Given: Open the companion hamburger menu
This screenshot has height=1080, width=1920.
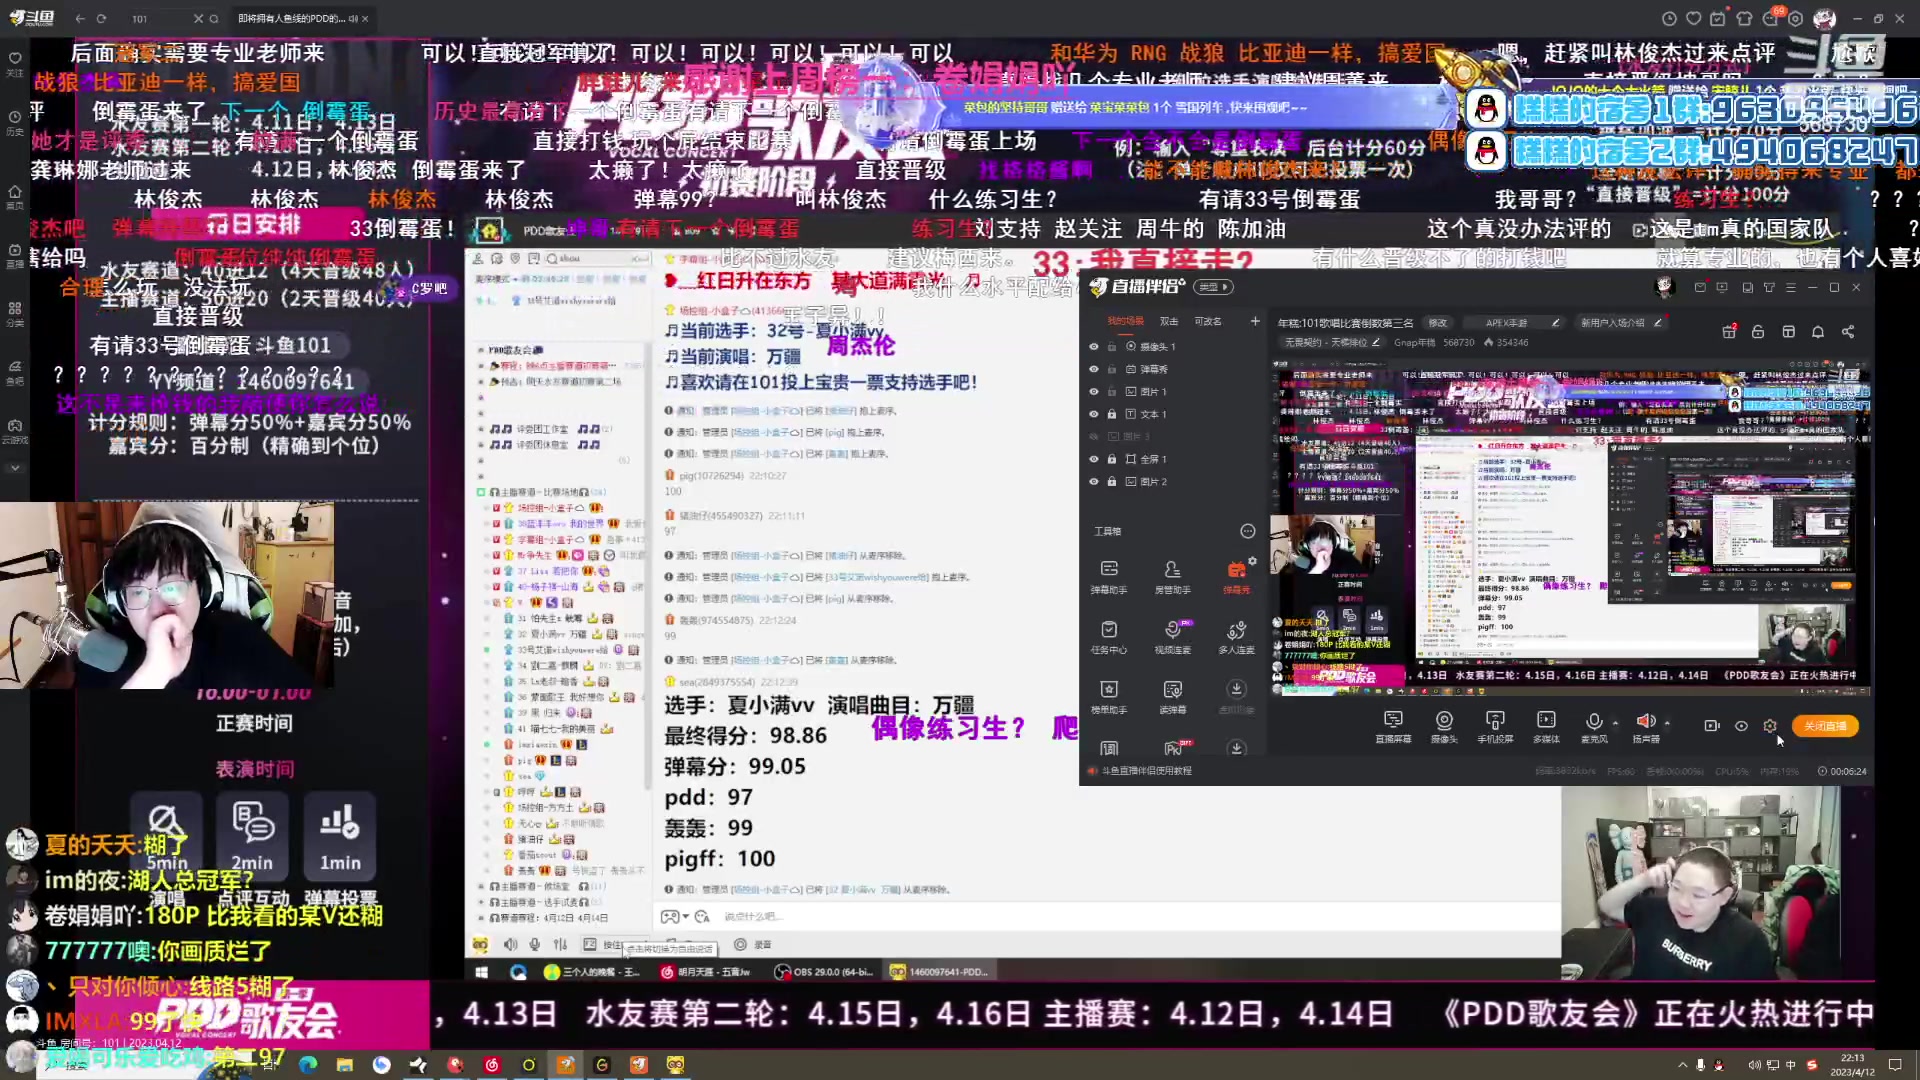Looking at the screenshot, I should click(x=1790, y=287).
